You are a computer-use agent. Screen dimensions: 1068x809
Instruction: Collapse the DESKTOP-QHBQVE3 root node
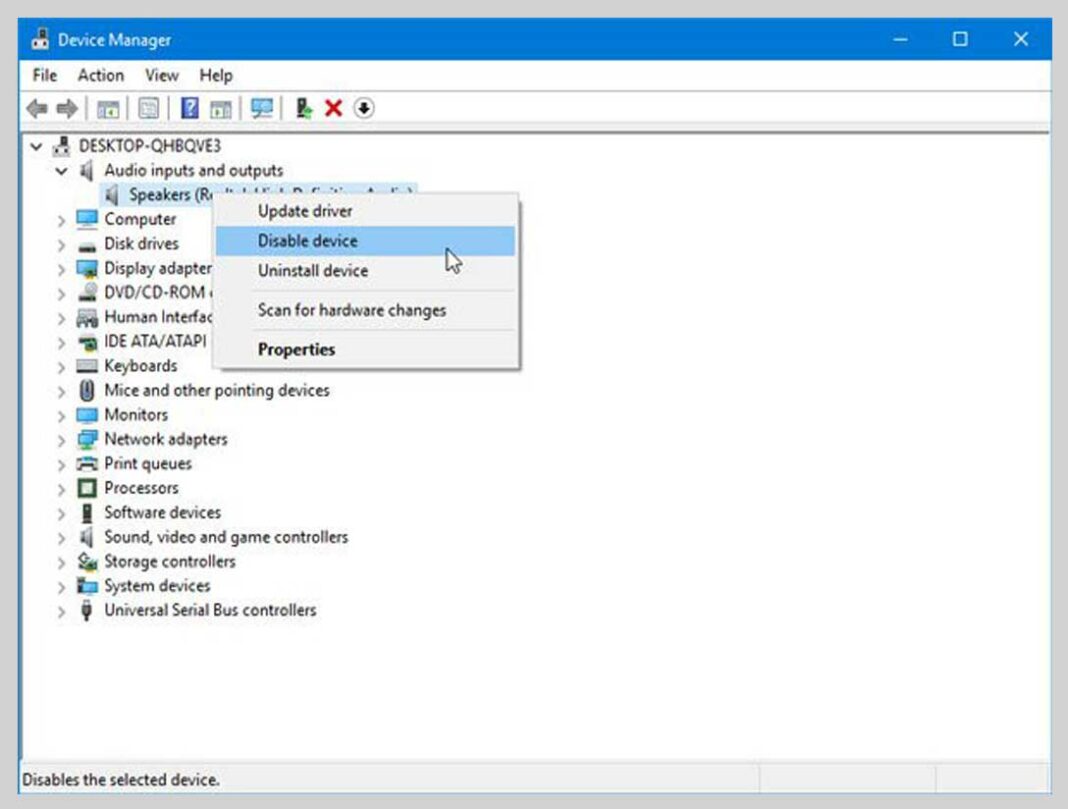tap(37, 146)
